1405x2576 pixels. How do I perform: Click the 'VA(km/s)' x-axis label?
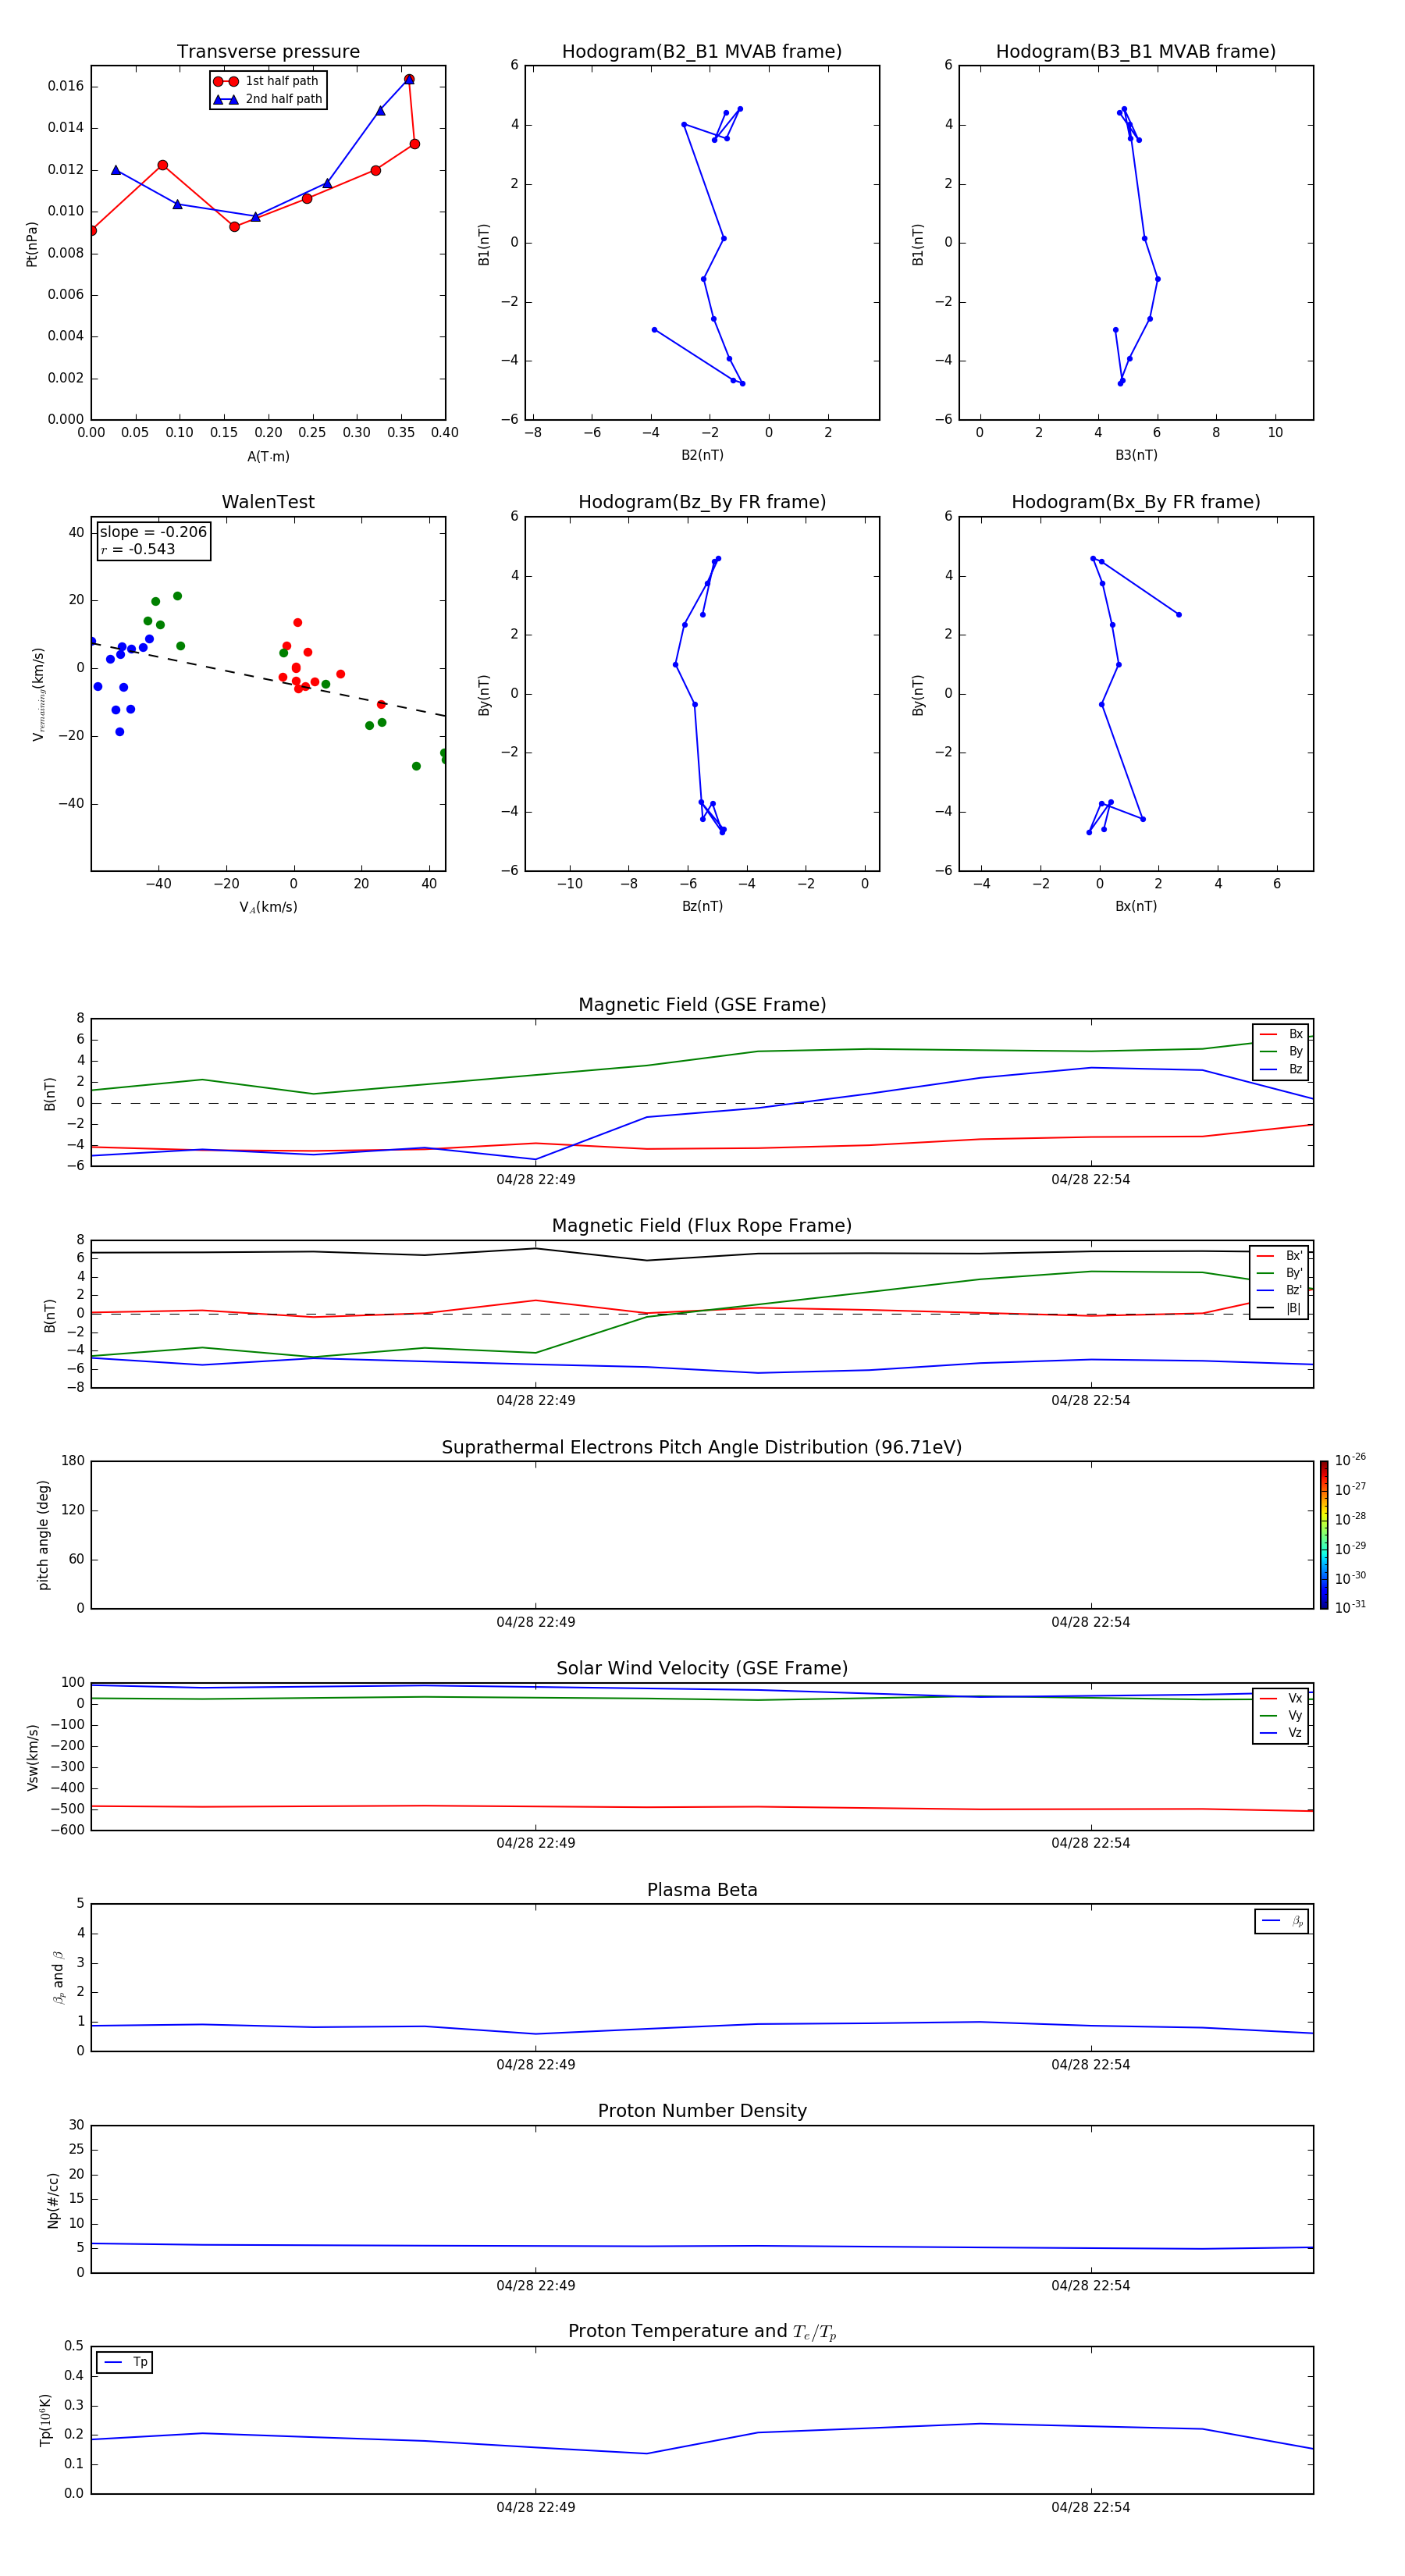click(x=268, y=907)
